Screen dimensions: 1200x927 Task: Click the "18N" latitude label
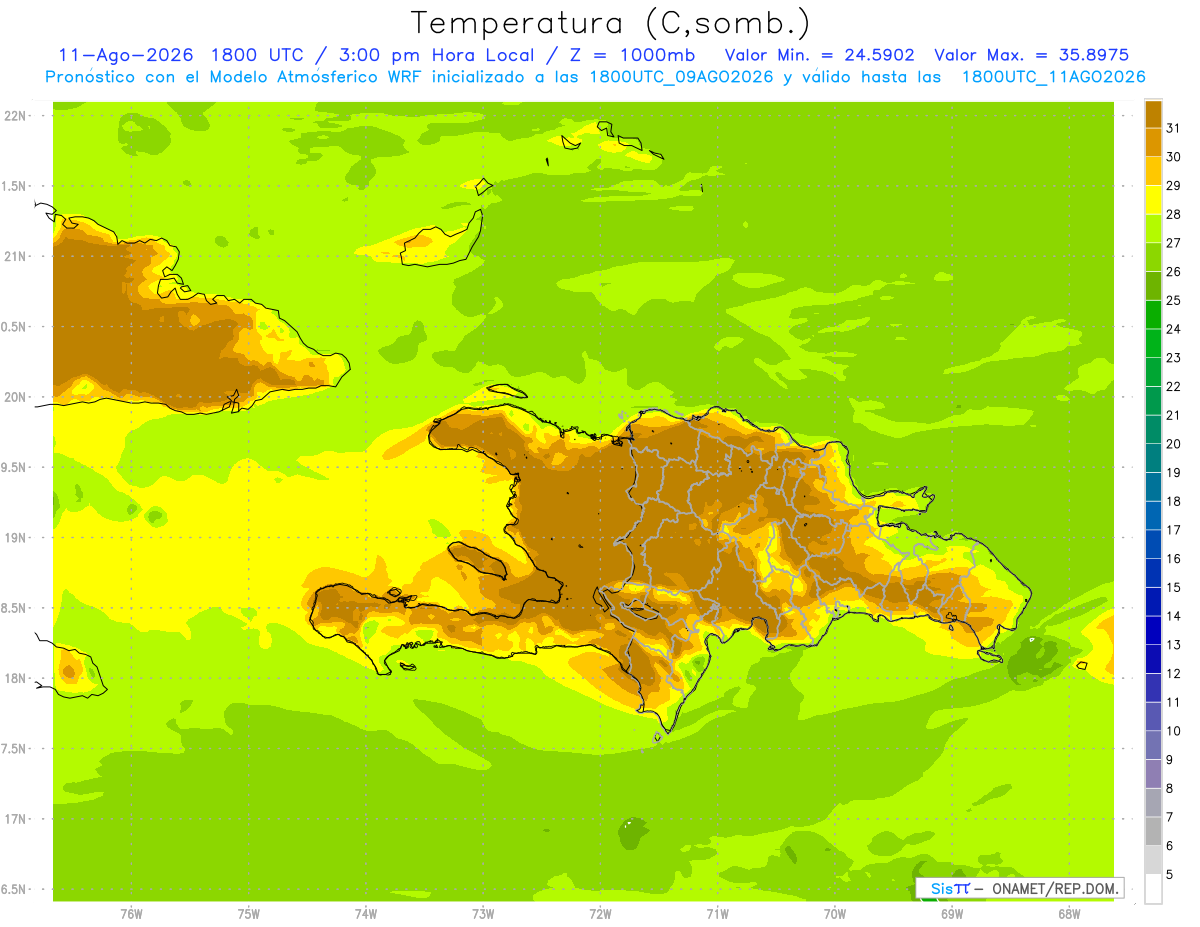[x=16, y=678]
